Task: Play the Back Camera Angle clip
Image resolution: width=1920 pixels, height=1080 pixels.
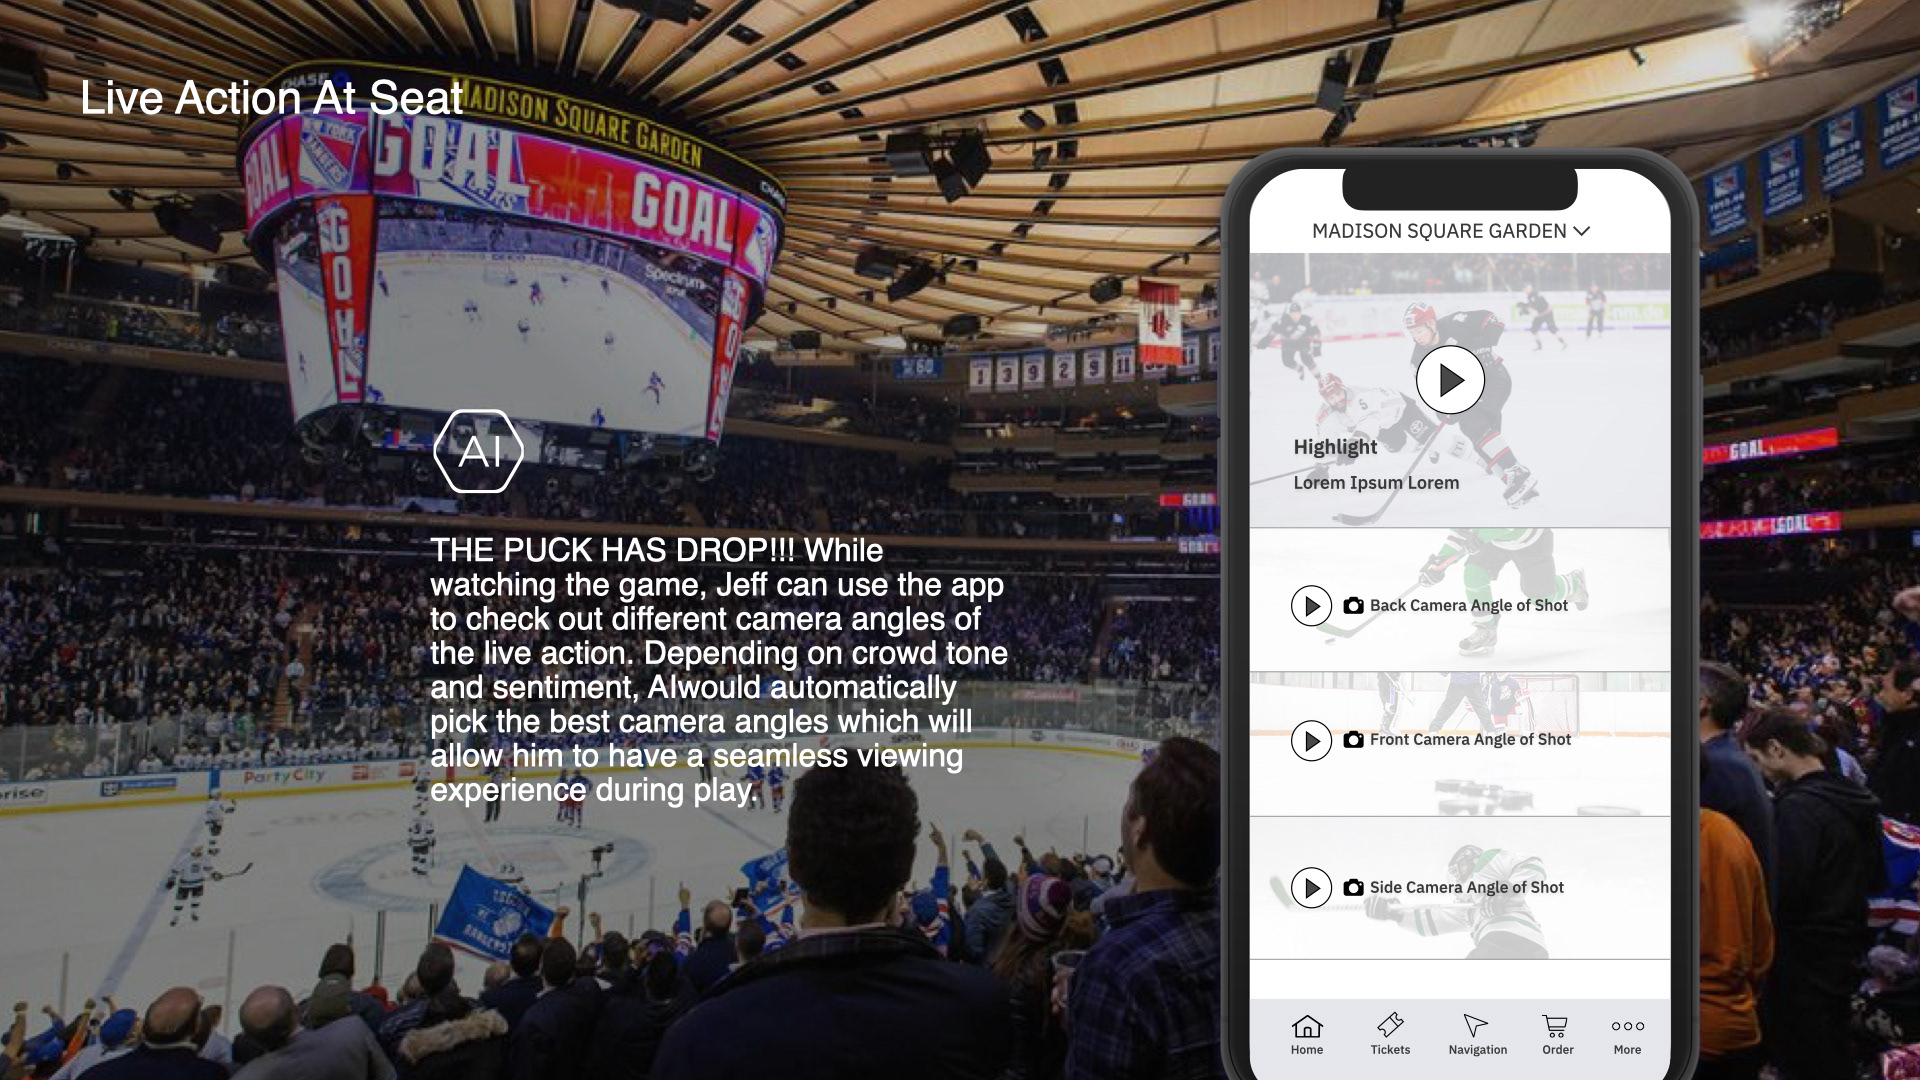Action: [1311, 606]
